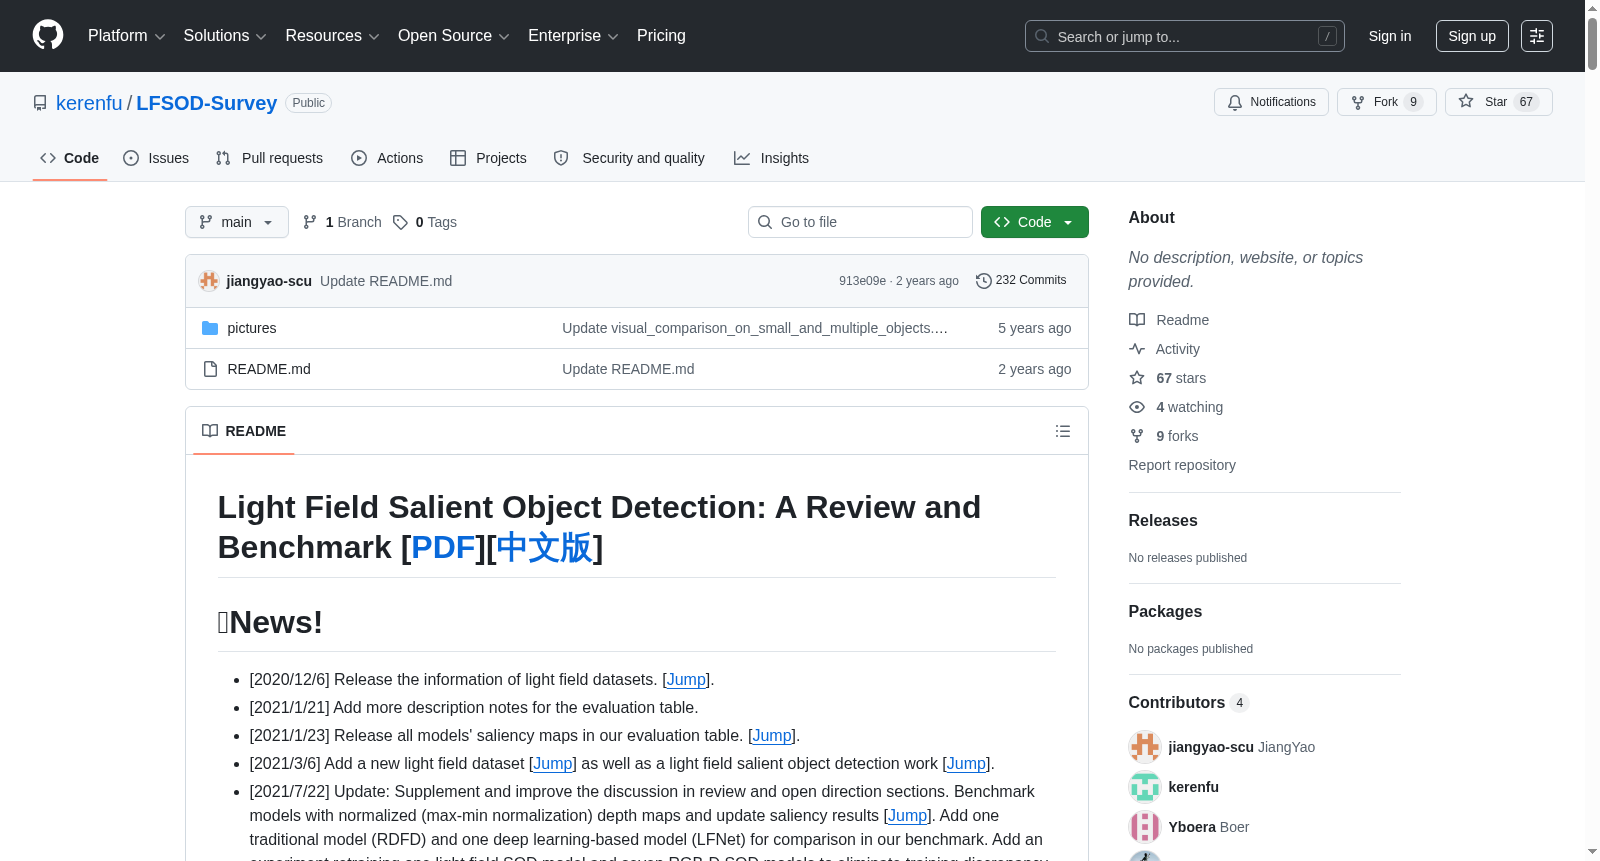The width and height of the screenshot is (1600, 861).
Task: Open kerenfu contributor avatar
Action: (x=1145, y=787)
